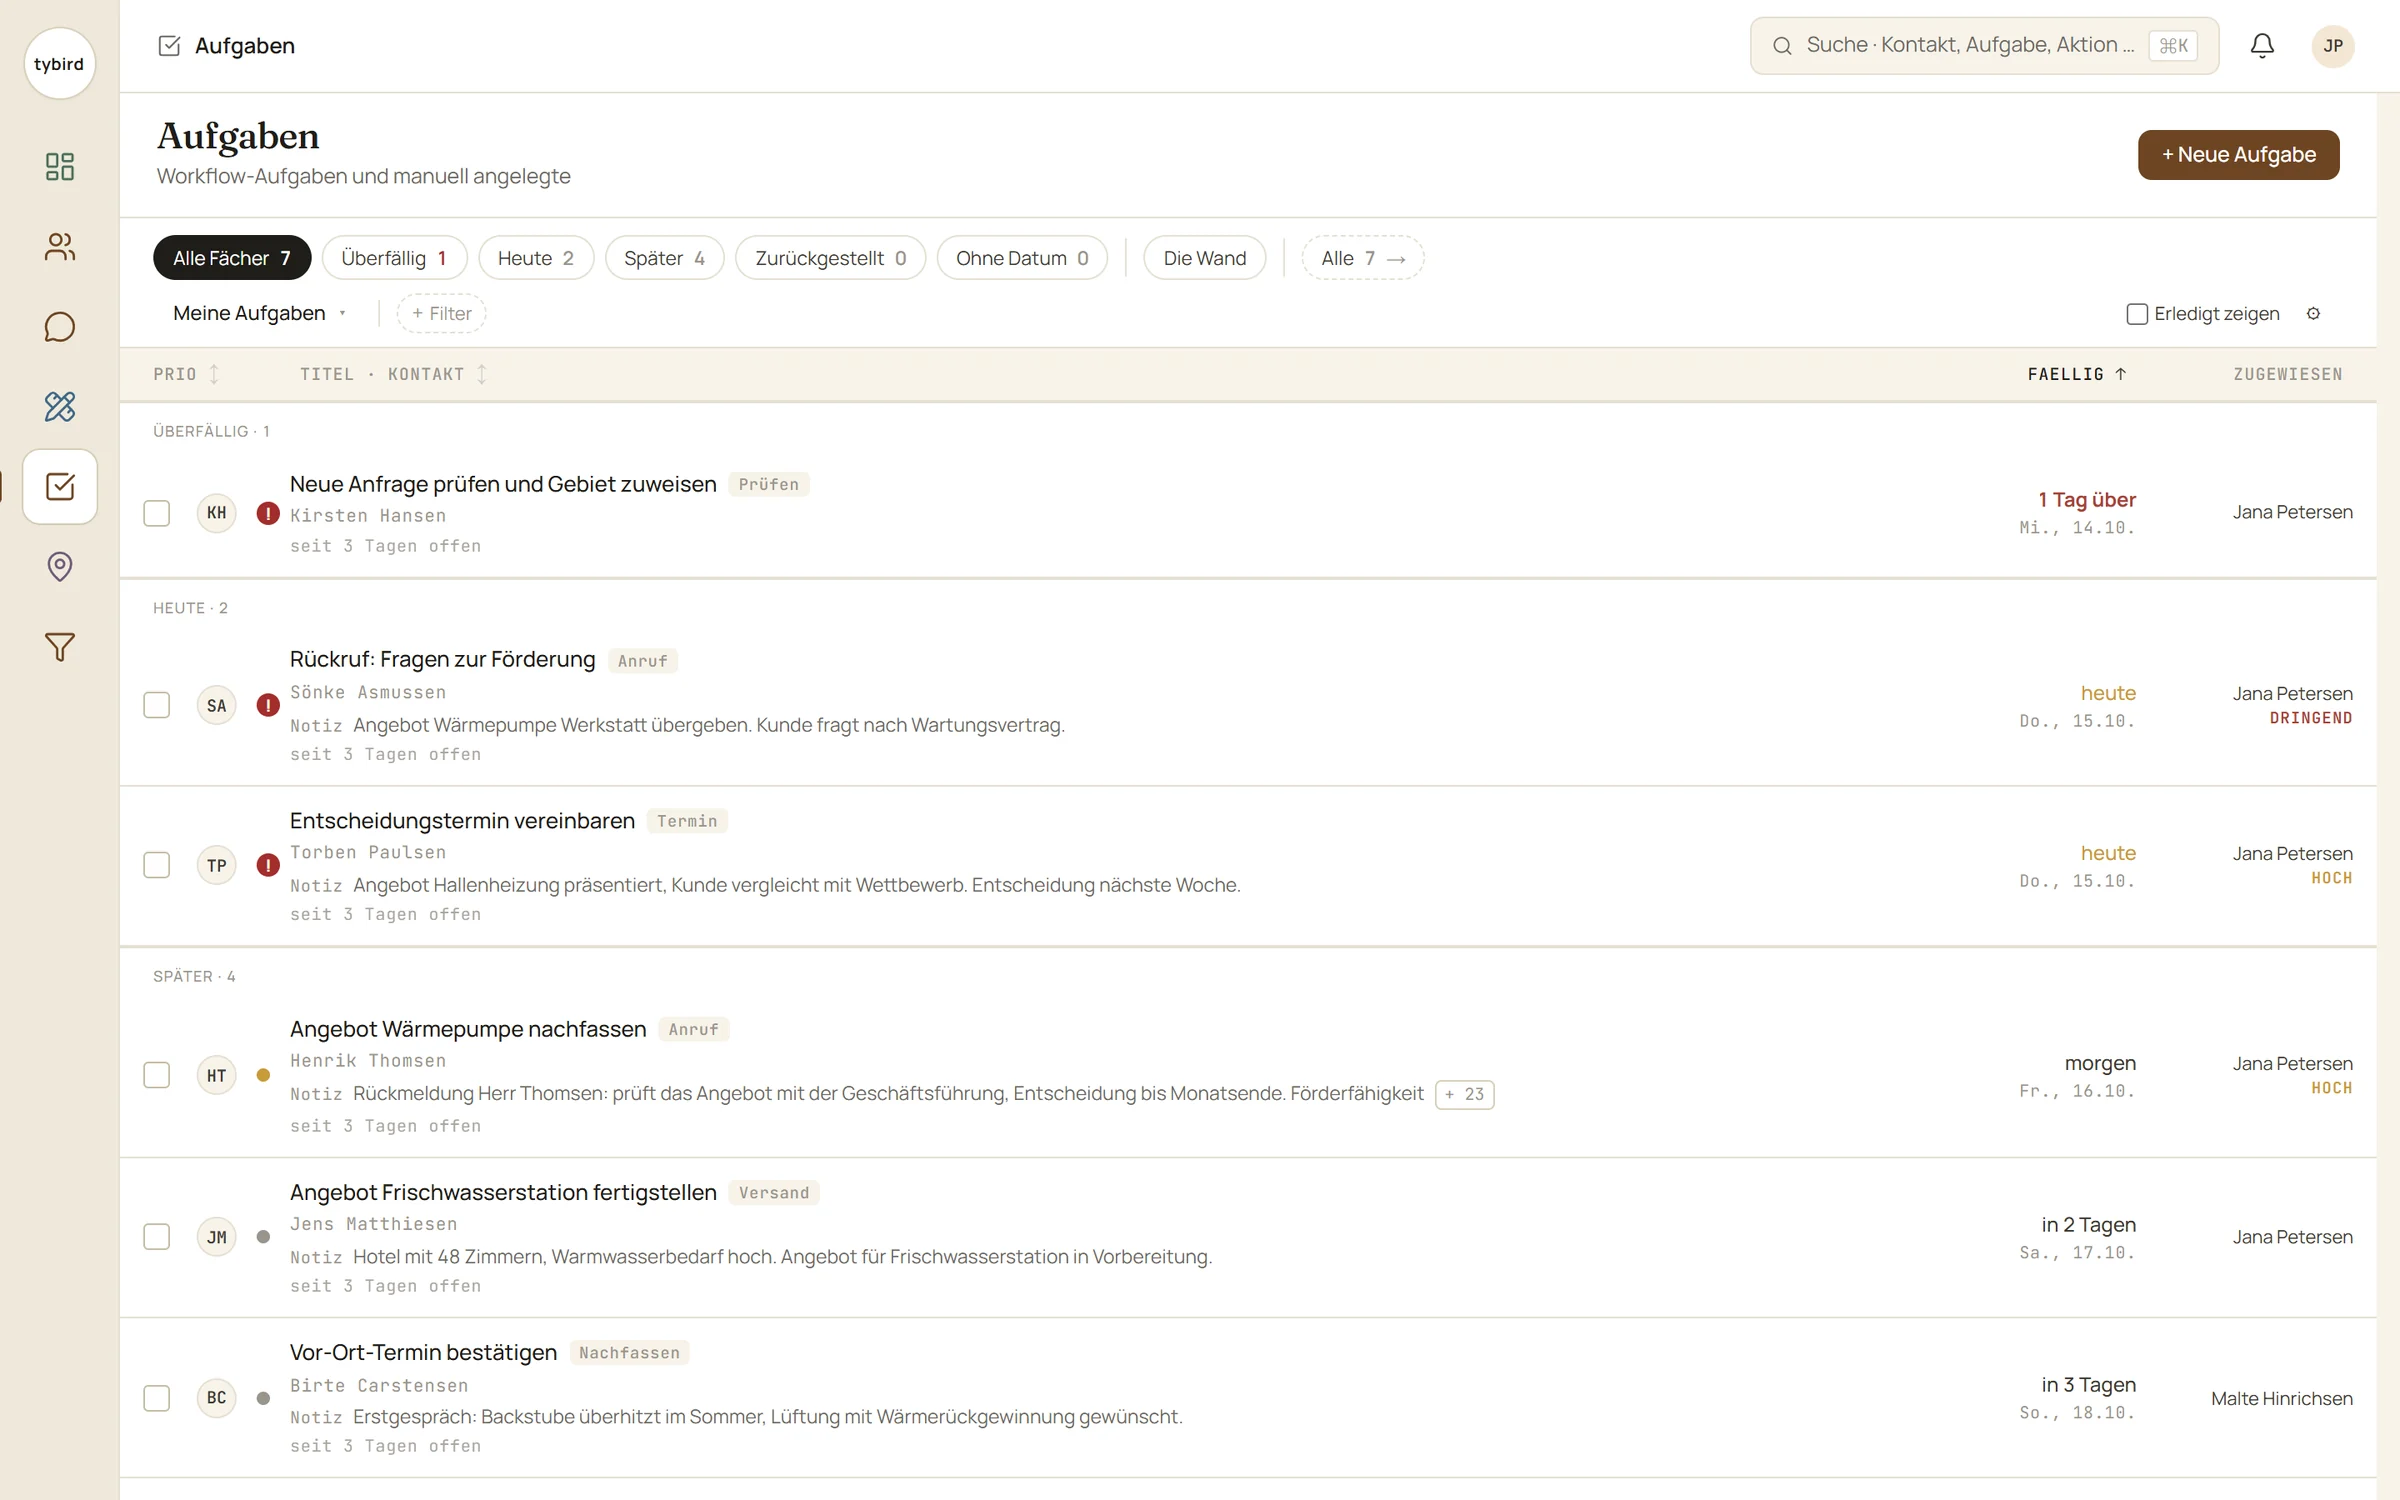Check off Neue Anfrage prüfen task
The image size is (2400, 1500).
157,513
